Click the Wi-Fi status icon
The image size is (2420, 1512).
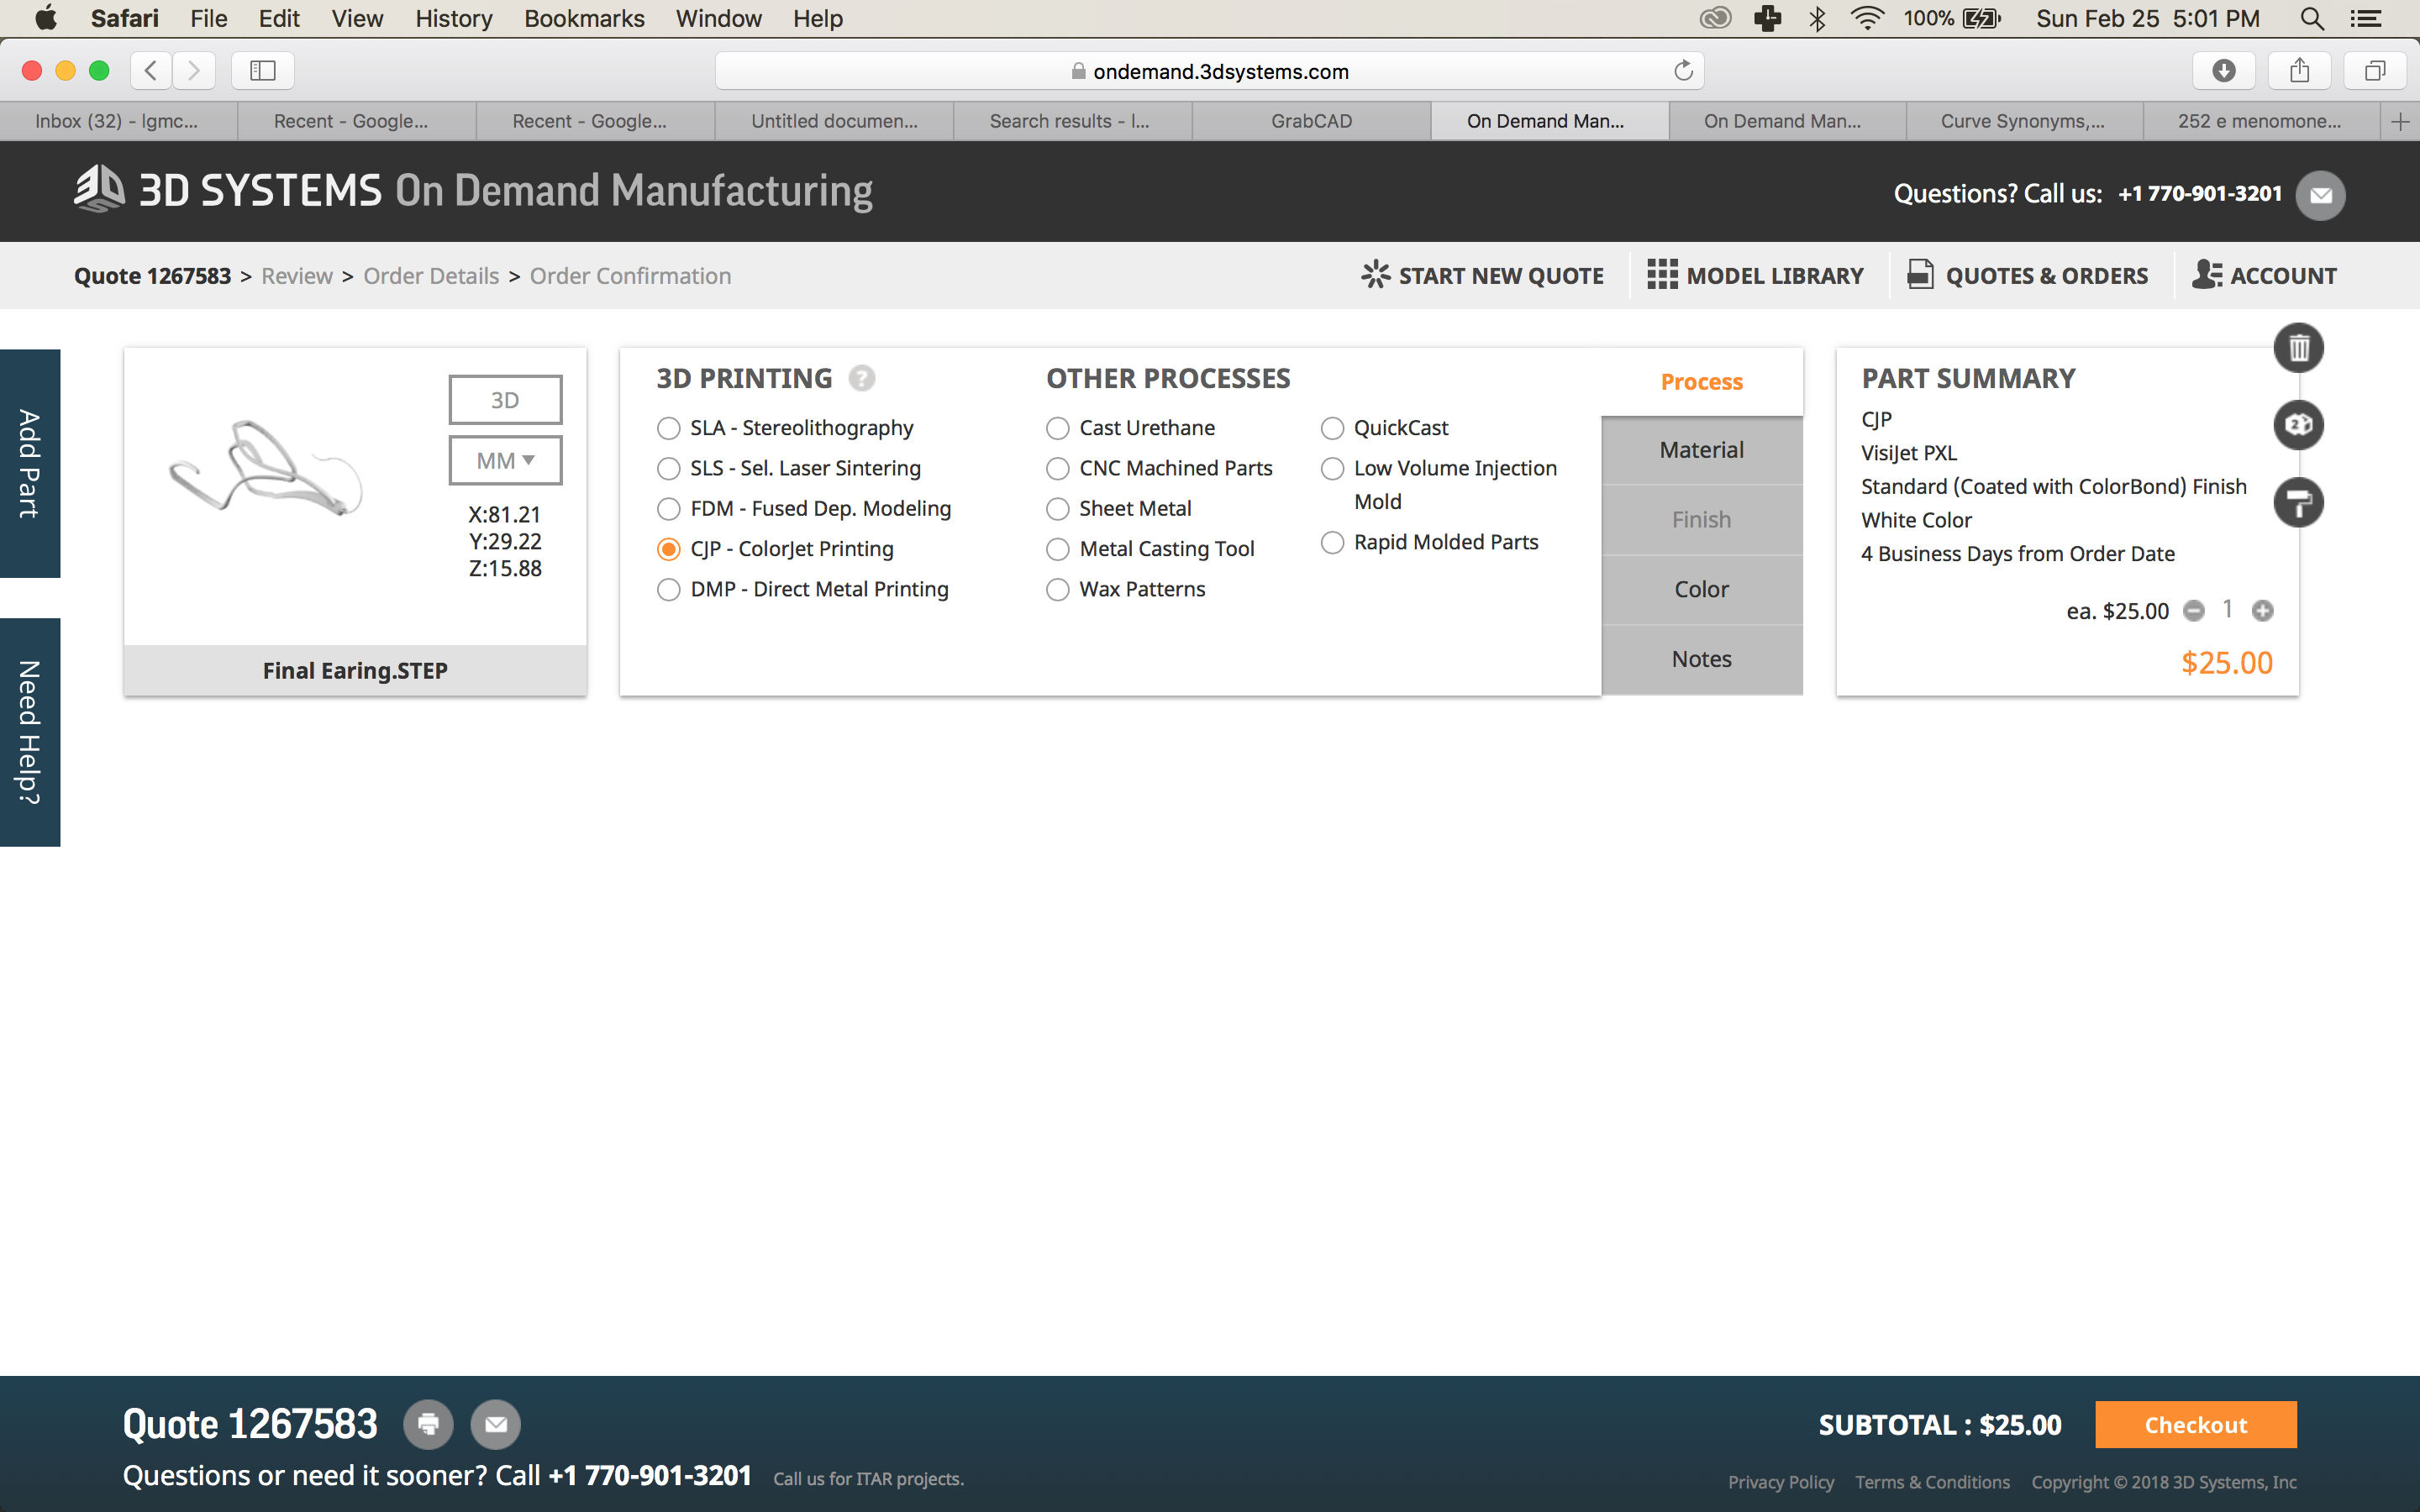[x=1867, y=18]
